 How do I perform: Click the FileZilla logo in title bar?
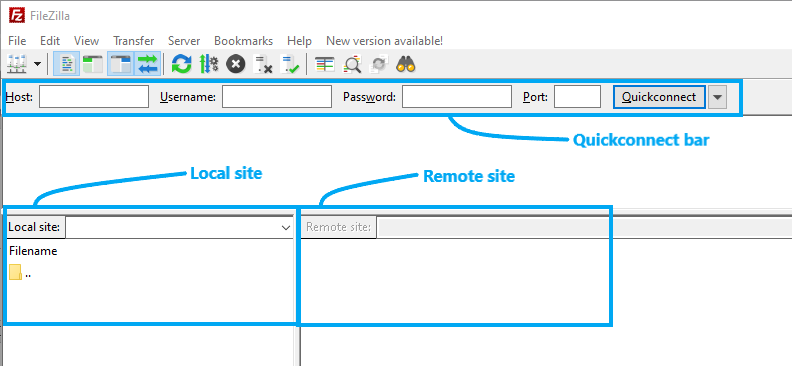[x=17, y=16]
